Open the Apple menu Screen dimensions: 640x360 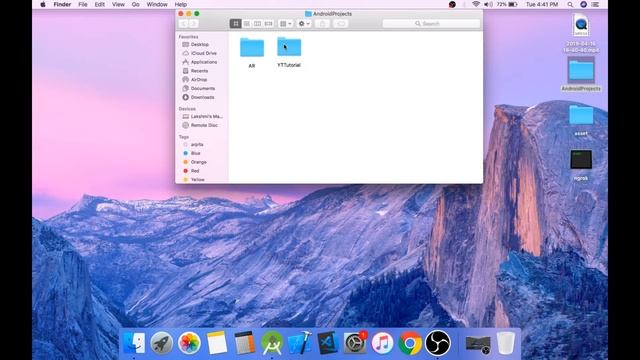click(43, 4)
